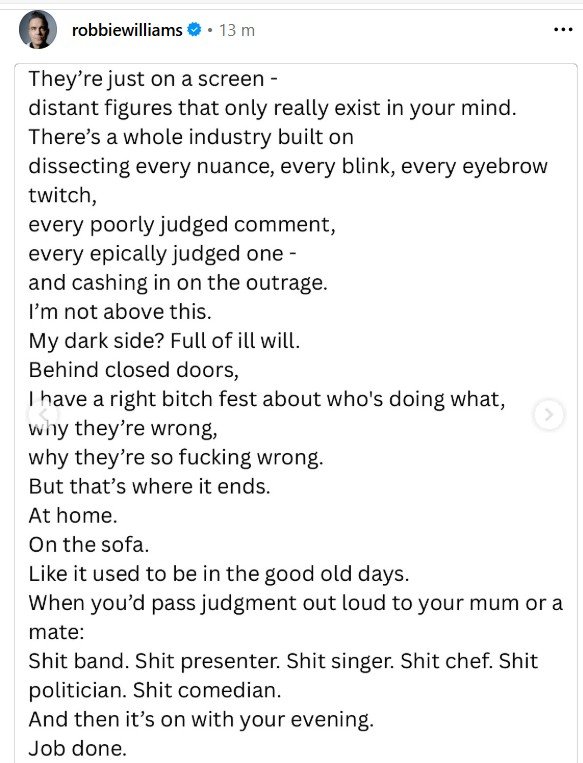Screen dimensions: 583x763
Task: Click "and cashing in on the outrage." line
Action: pyautogui.click(x=178, y=283)
